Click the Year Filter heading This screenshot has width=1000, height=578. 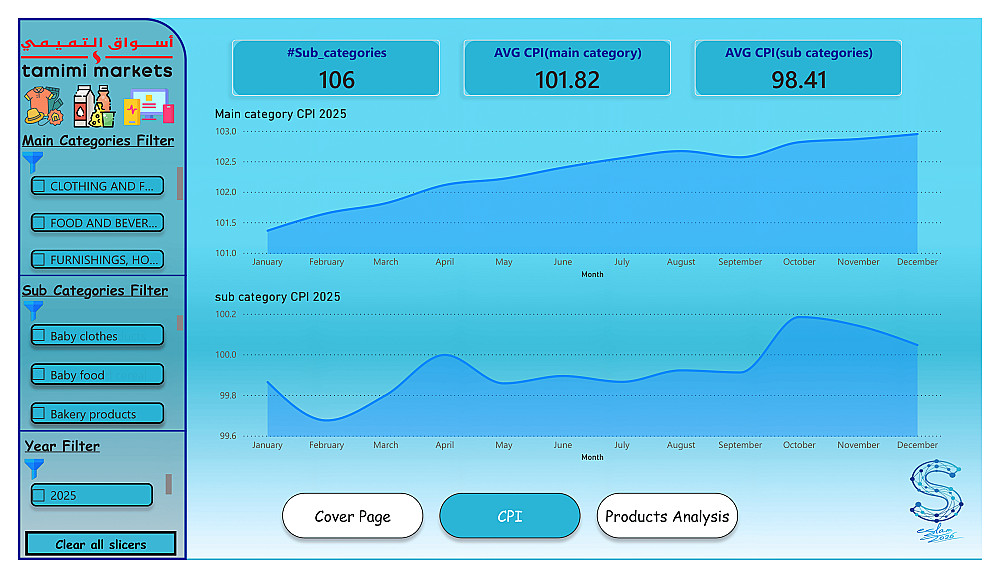[x=62, y=446]
